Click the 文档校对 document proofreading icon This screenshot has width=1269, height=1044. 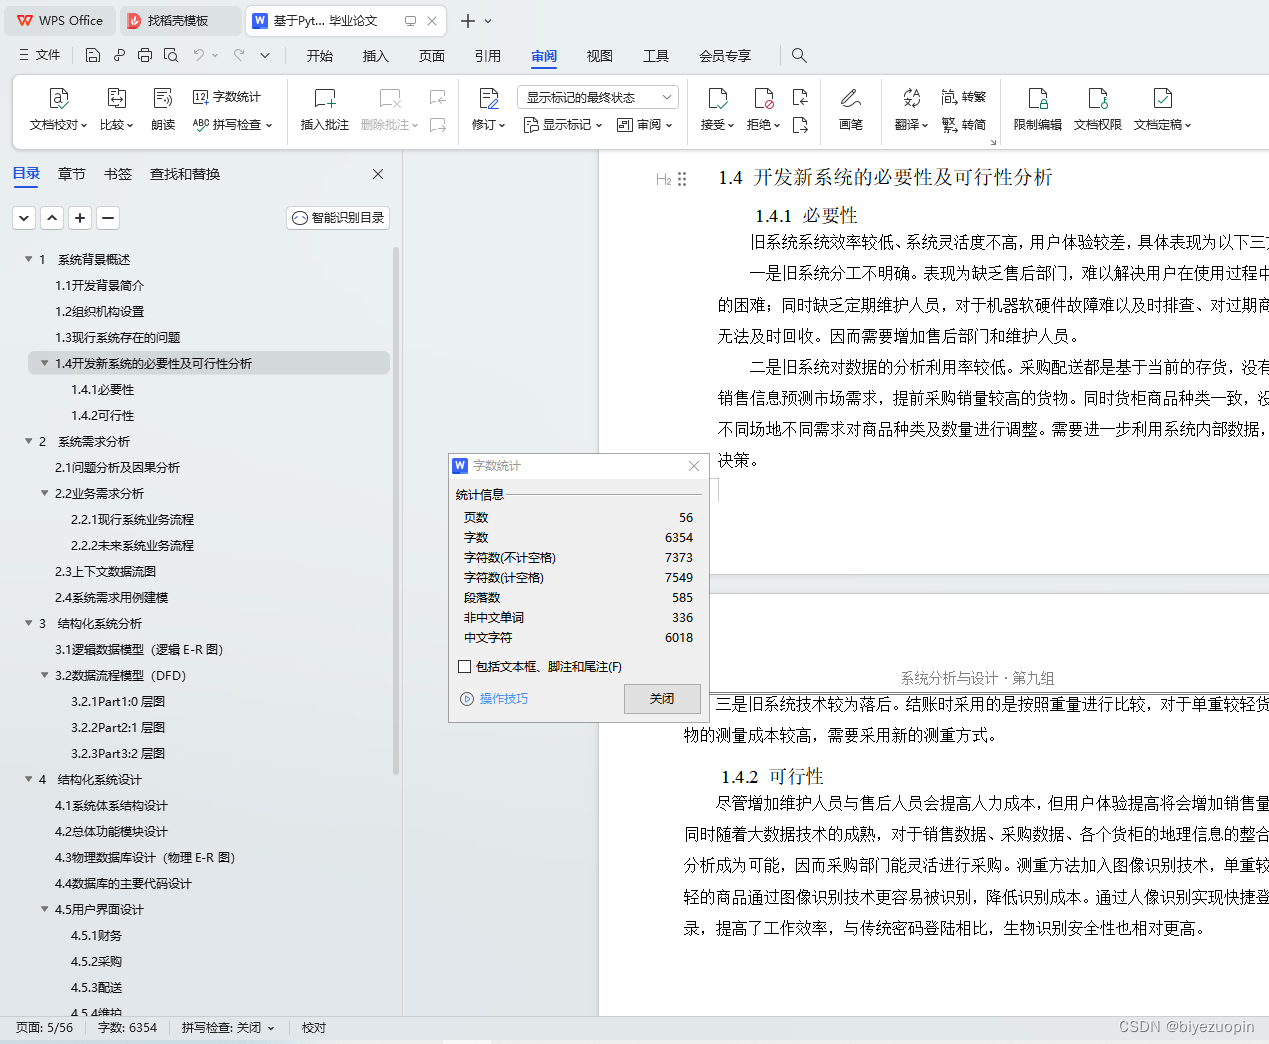coord(59,98)
